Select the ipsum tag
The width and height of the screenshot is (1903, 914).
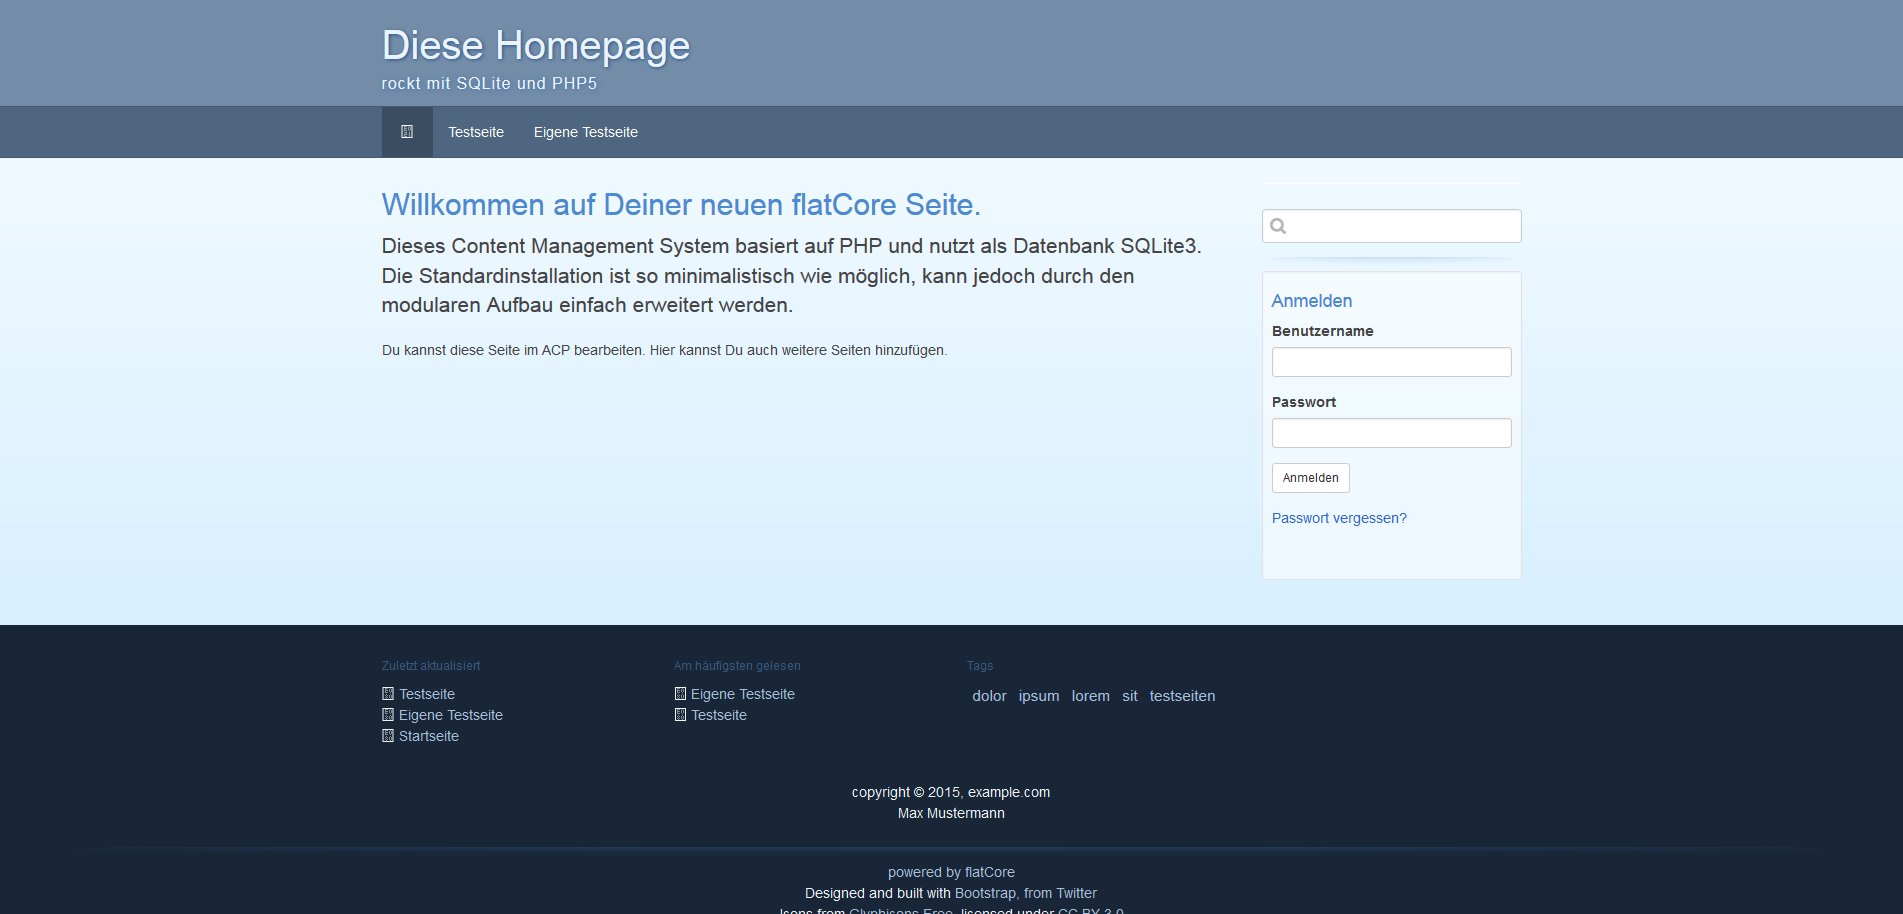(x=1038, y=696)
